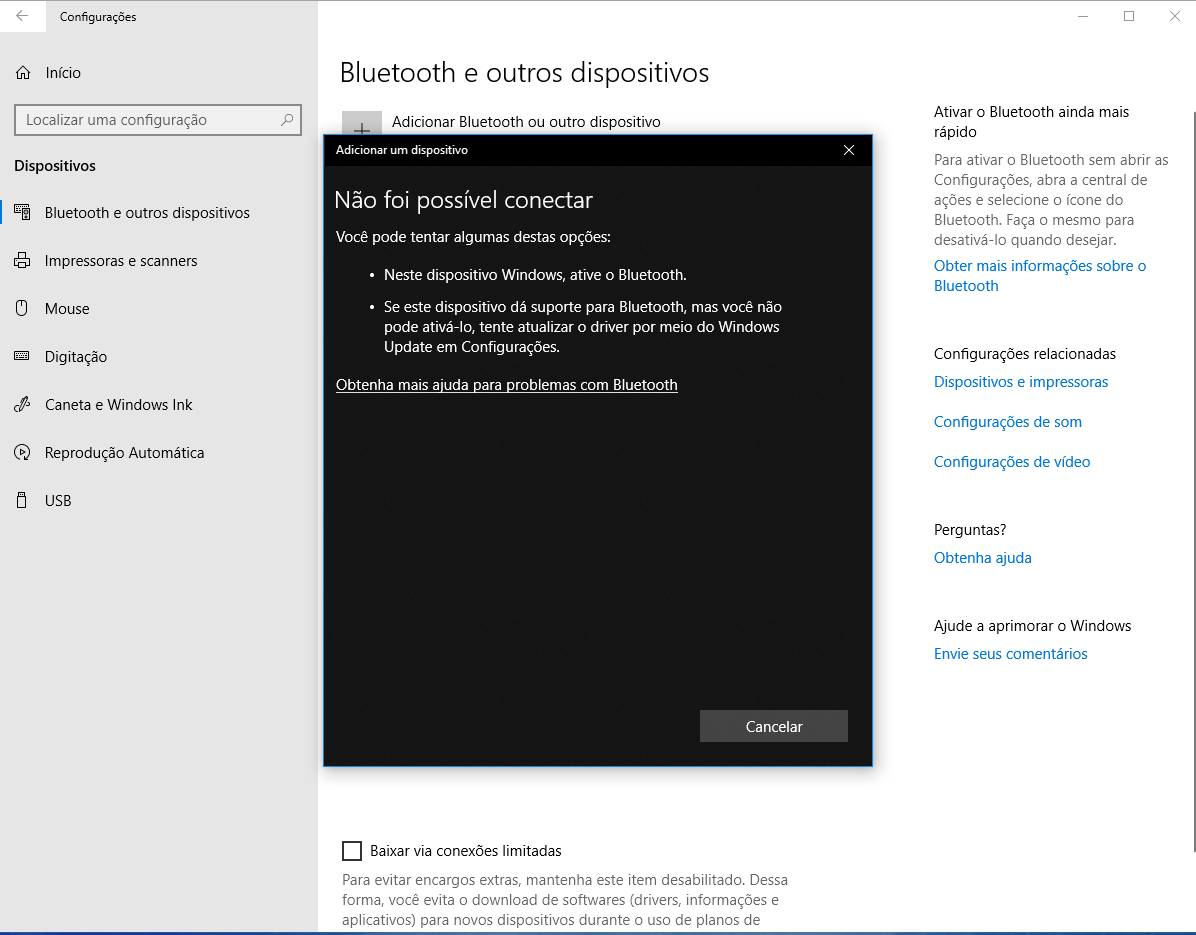Maximize the Configurações window
Viewport: 1196px width, 935px height.
1129,16
